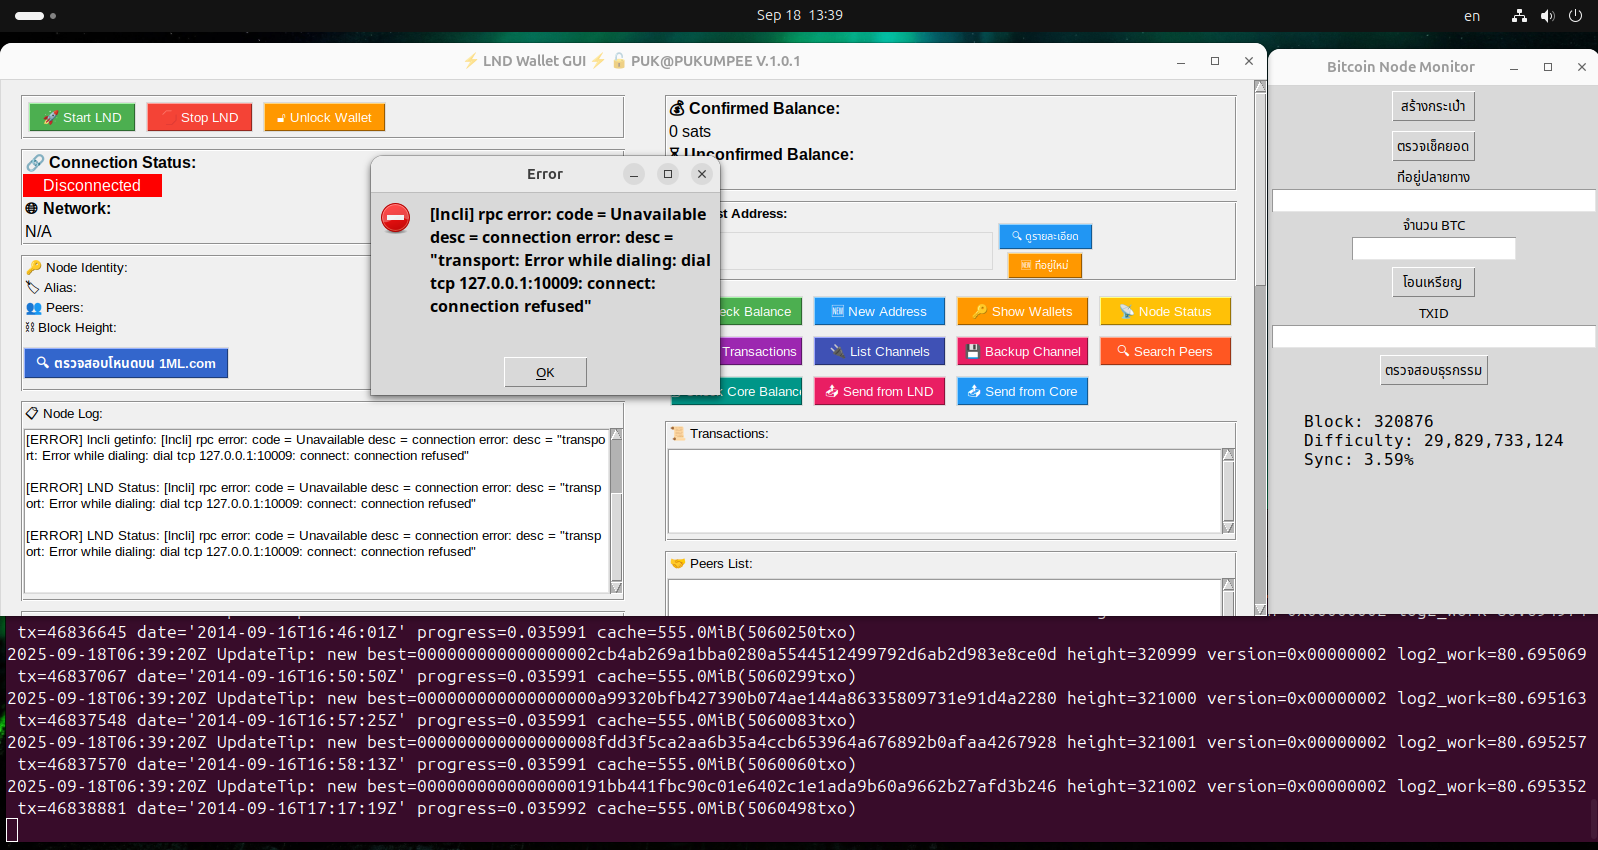Click the Node Status button
This screenshot has height=850, width=1598.
(1164, 311)
